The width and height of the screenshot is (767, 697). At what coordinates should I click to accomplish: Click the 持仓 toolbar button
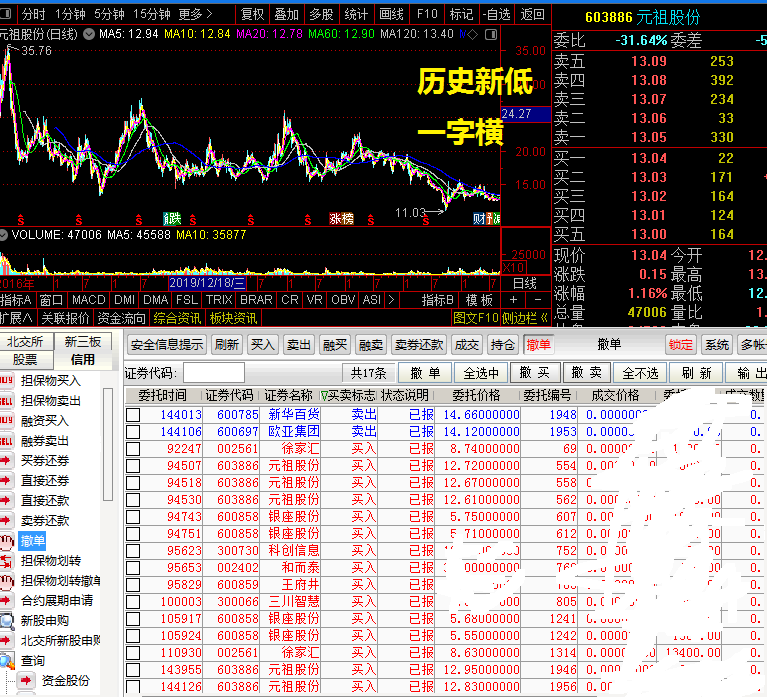(502, 345)
